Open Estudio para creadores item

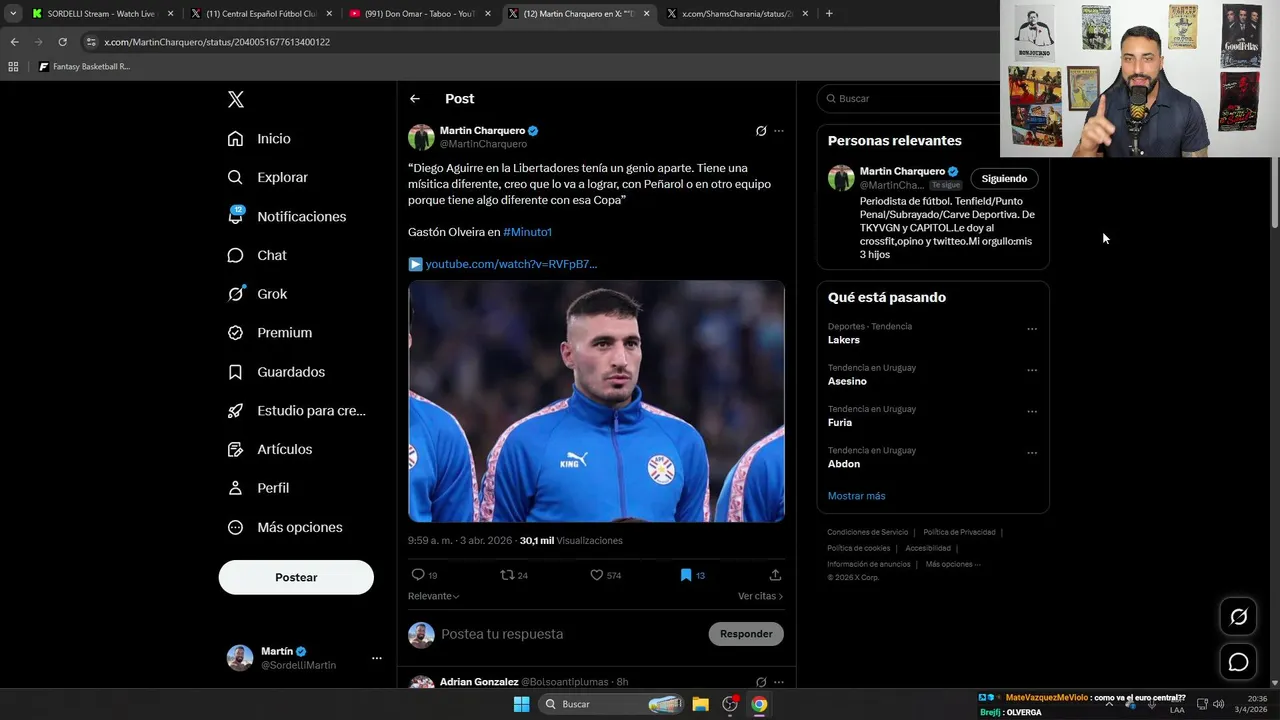[296, 410]
